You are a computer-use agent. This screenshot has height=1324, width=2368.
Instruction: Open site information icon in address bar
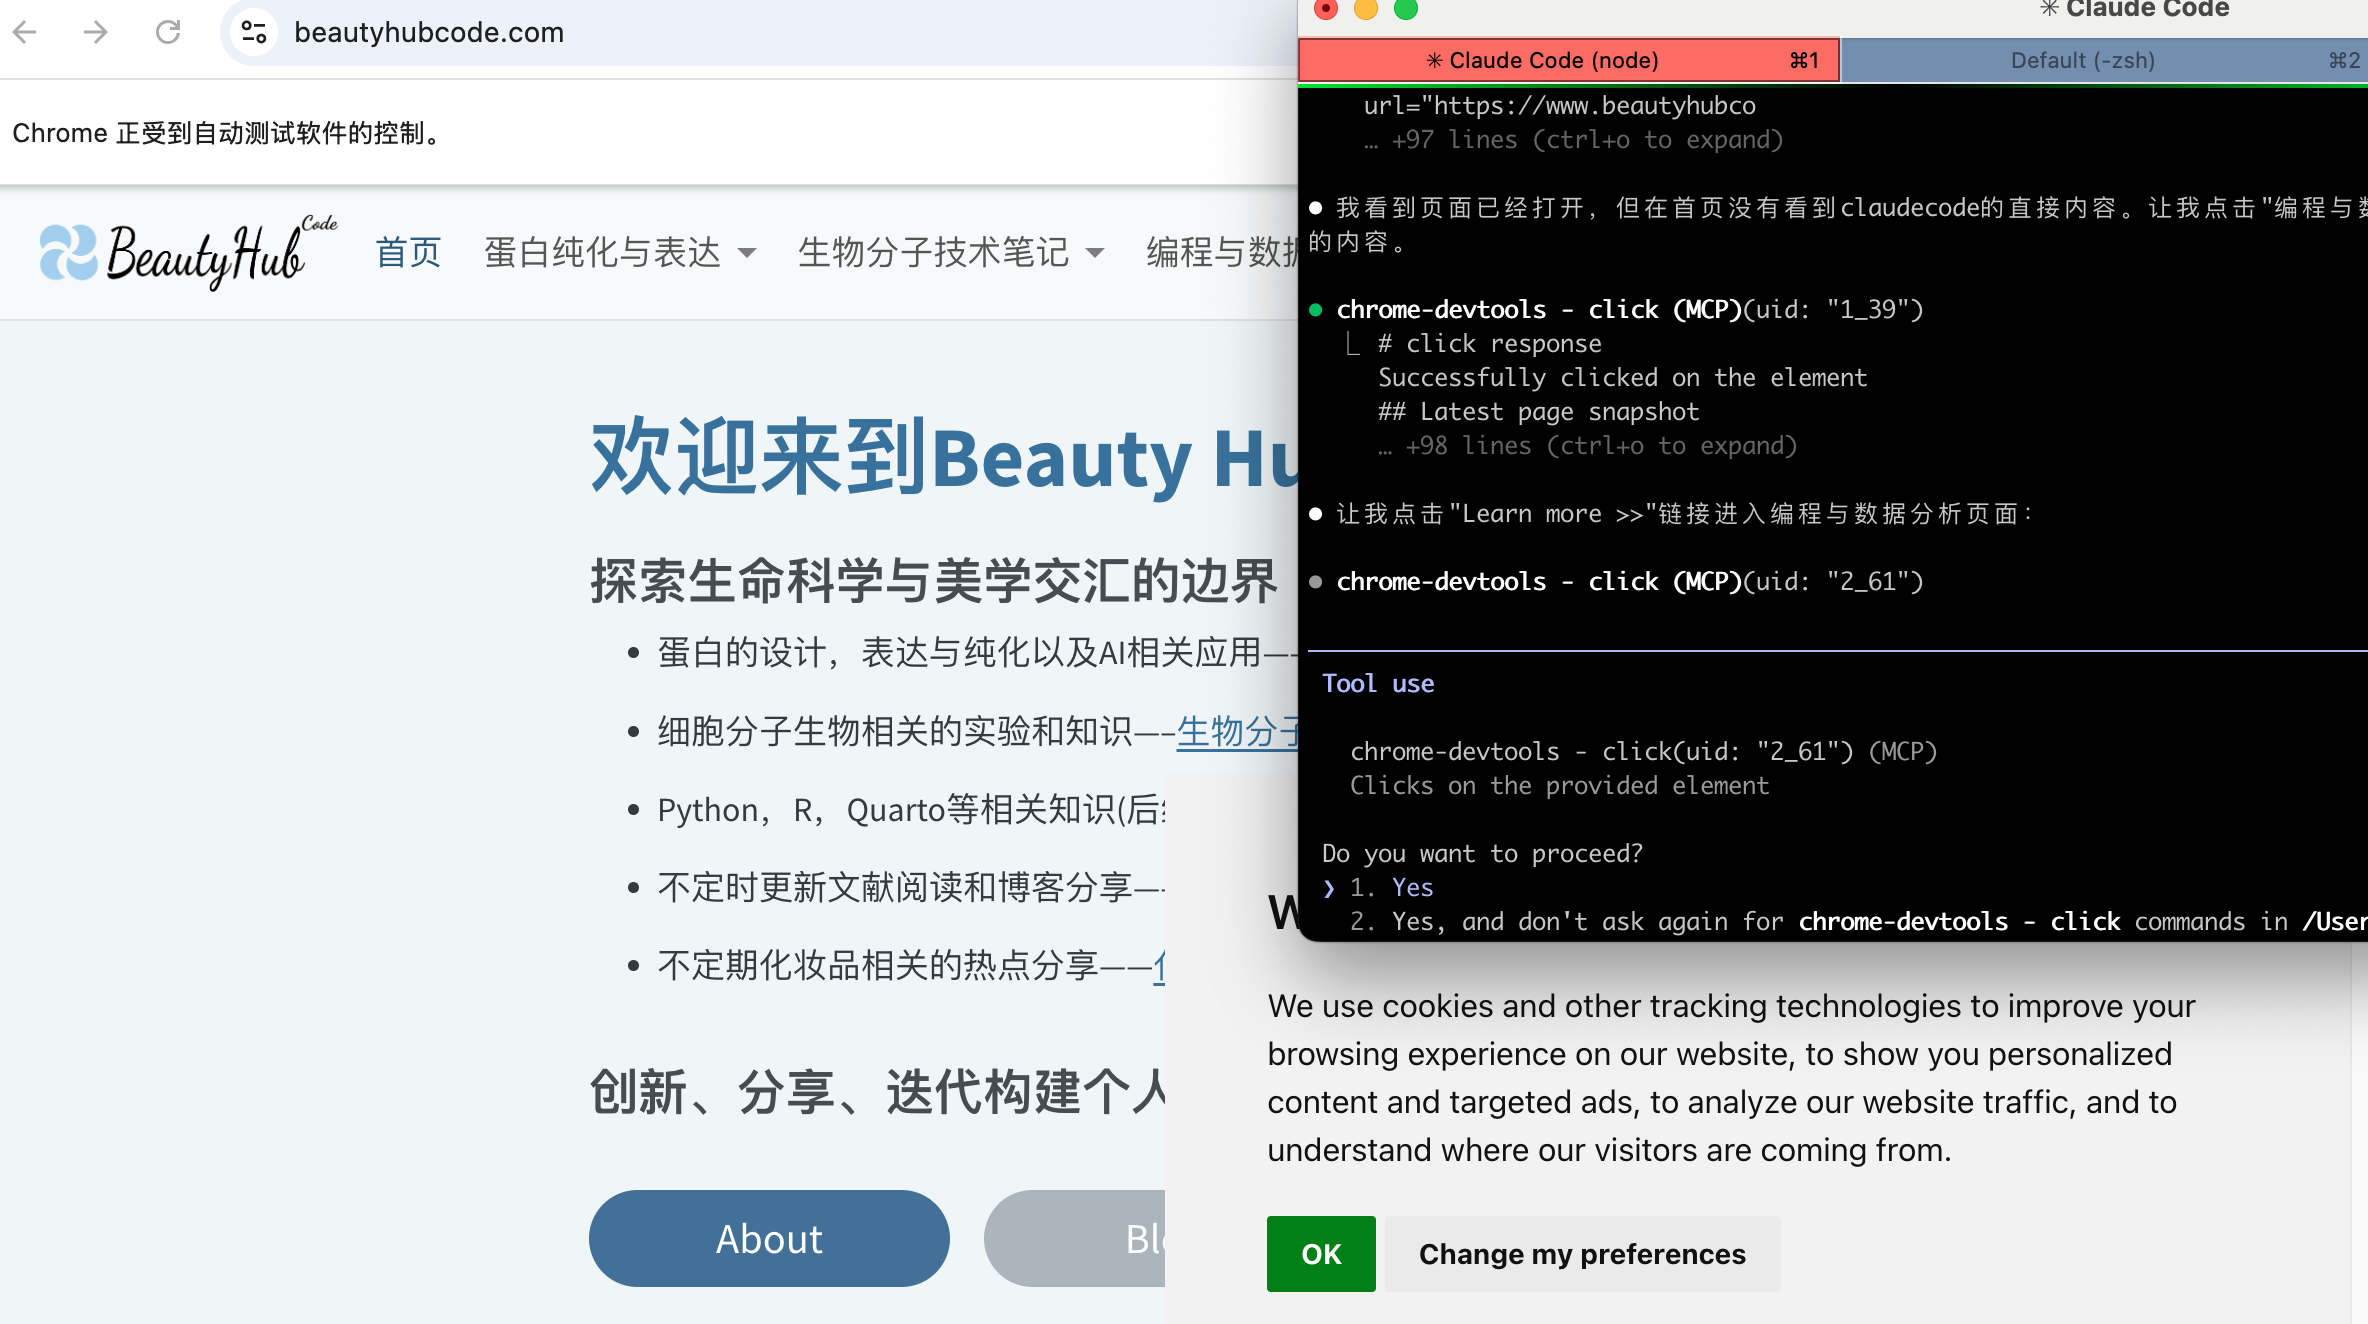pos(254,32)
